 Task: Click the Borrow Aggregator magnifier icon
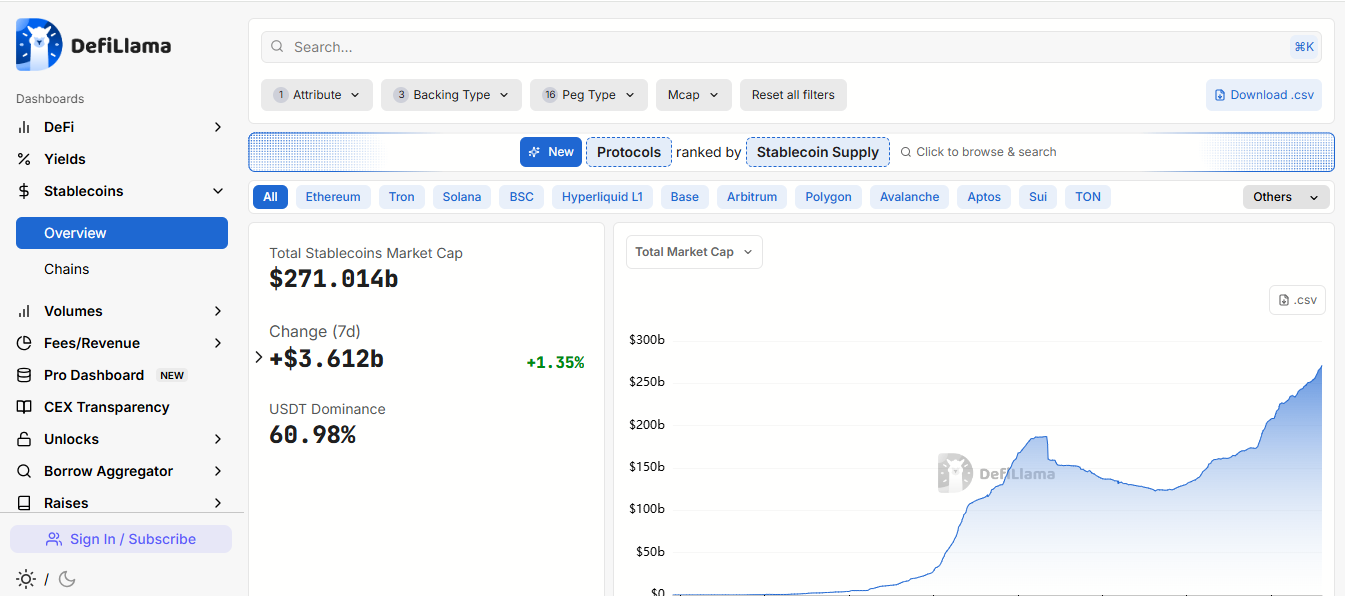(24, 471)
